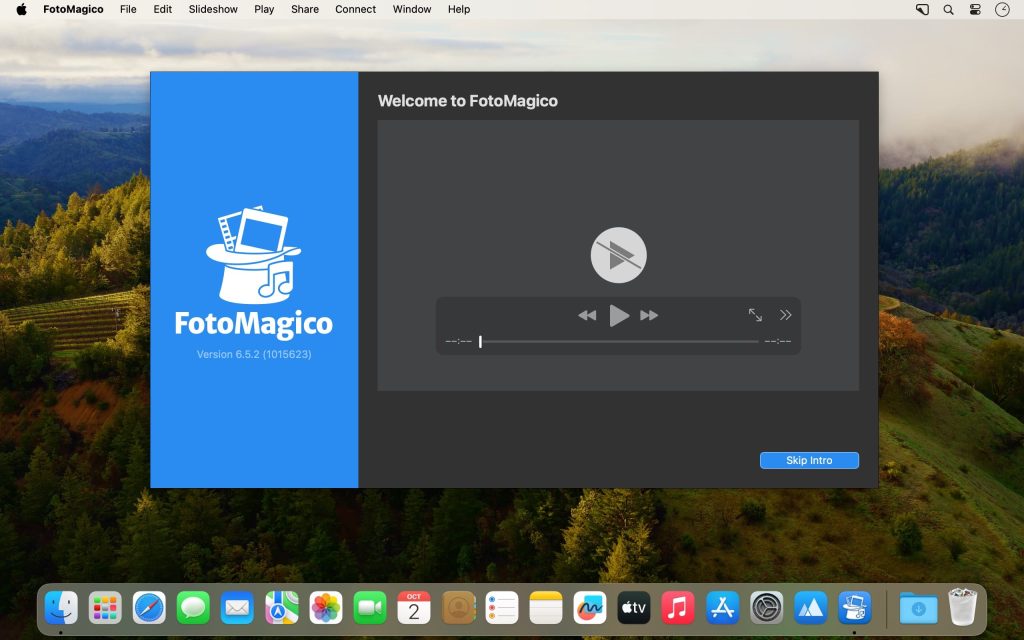Open the Downloads folder in the Dock
The height and width of the screenshot is (640, 1024).
coord(918,608)
